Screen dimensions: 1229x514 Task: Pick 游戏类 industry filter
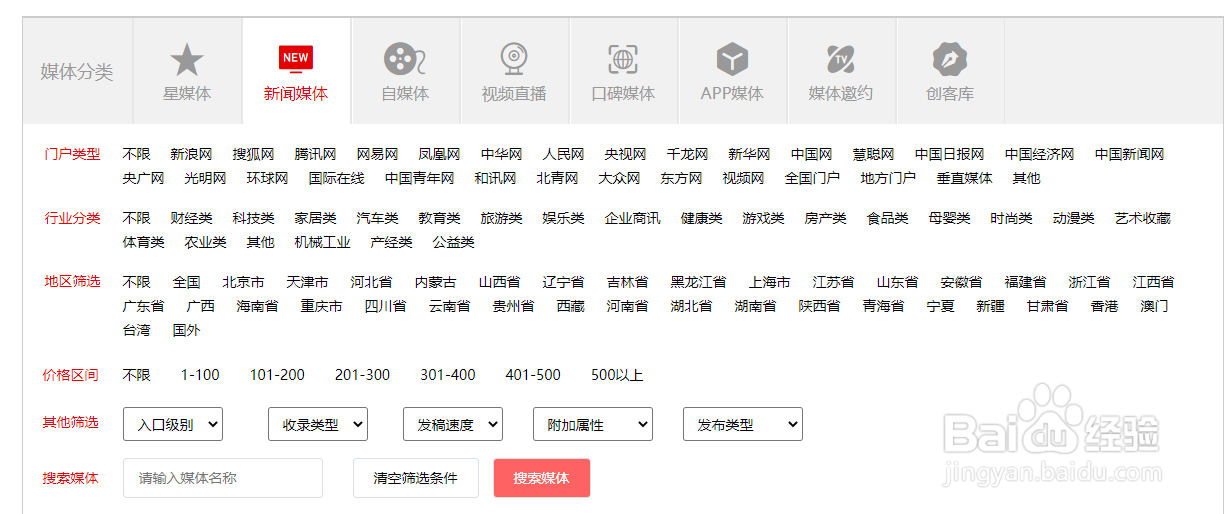[x=763, y=218]
